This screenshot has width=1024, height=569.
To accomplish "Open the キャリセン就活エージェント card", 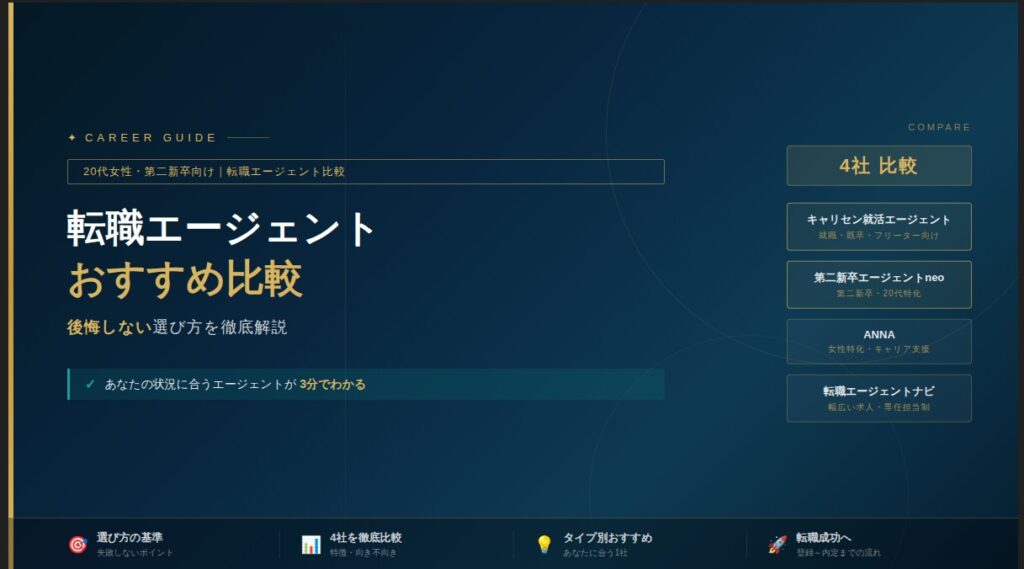I will [879, 227].
